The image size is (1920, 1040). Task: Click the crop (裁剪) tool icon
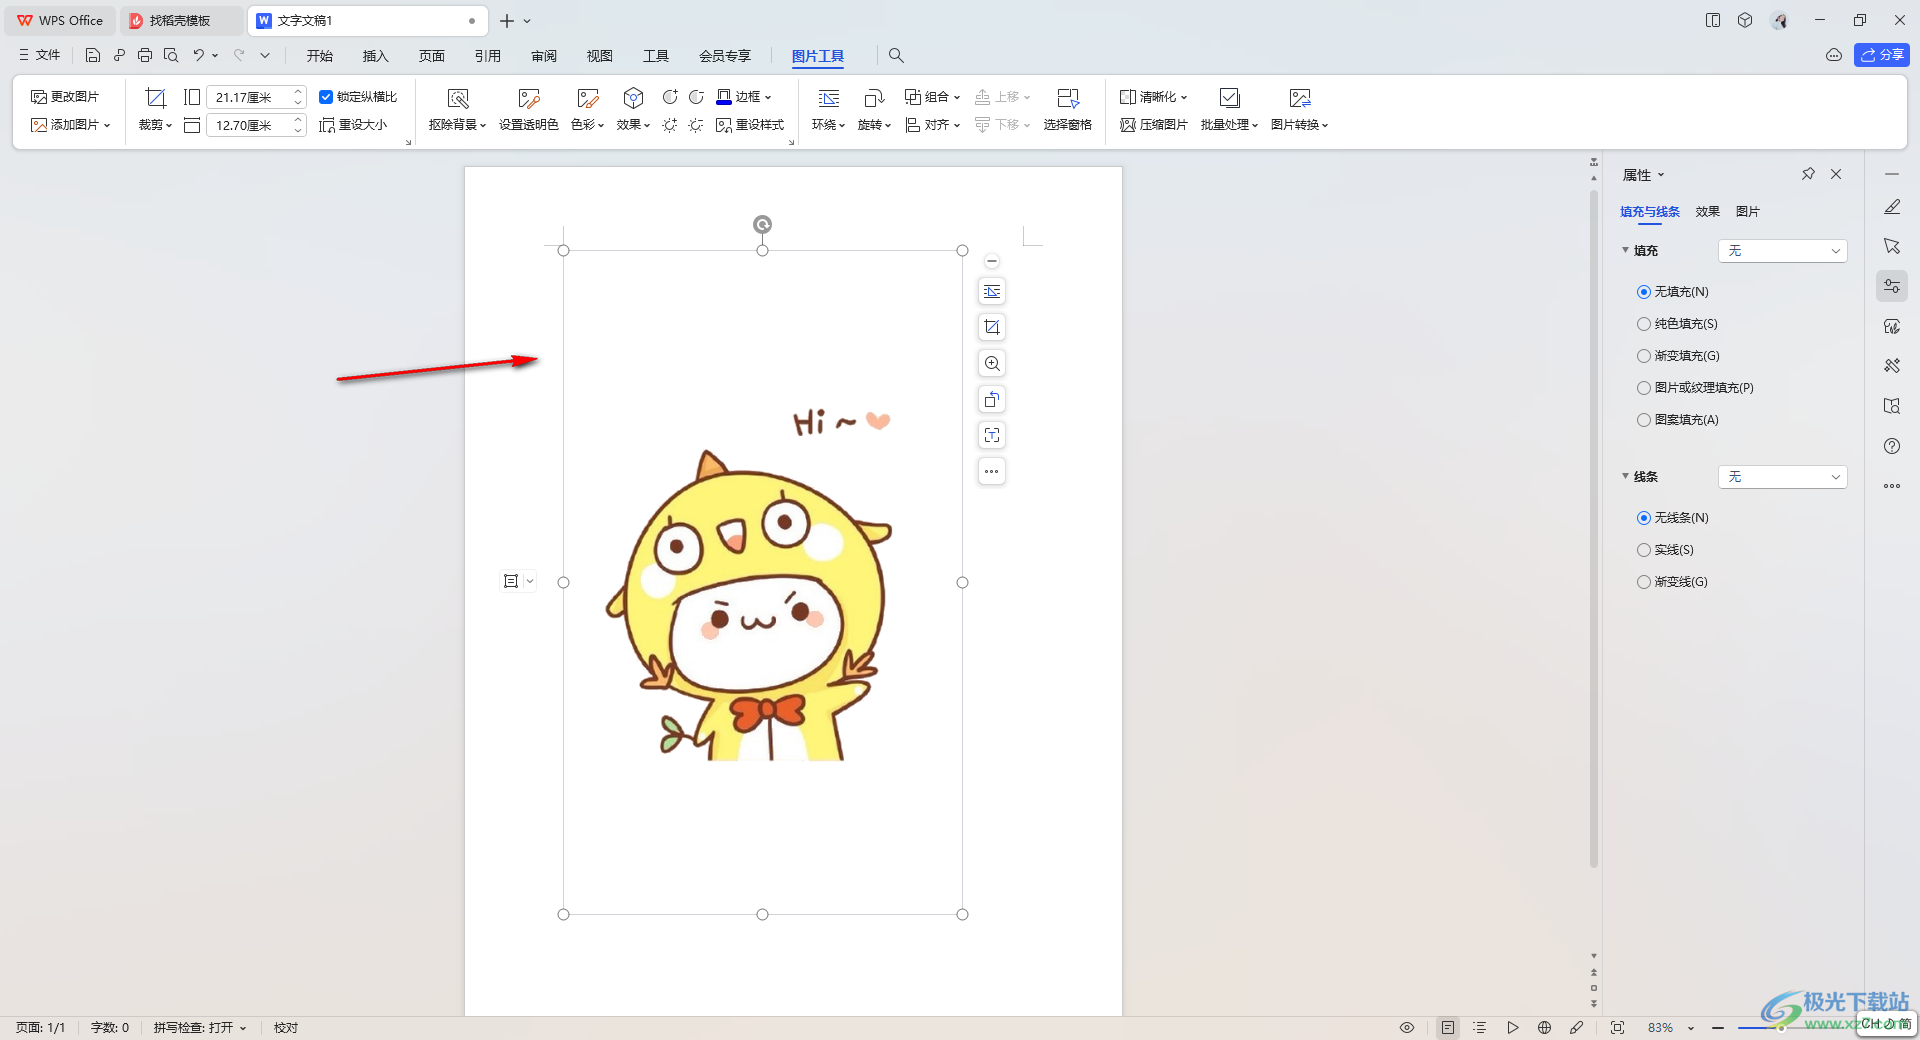(x=155, y=98)
